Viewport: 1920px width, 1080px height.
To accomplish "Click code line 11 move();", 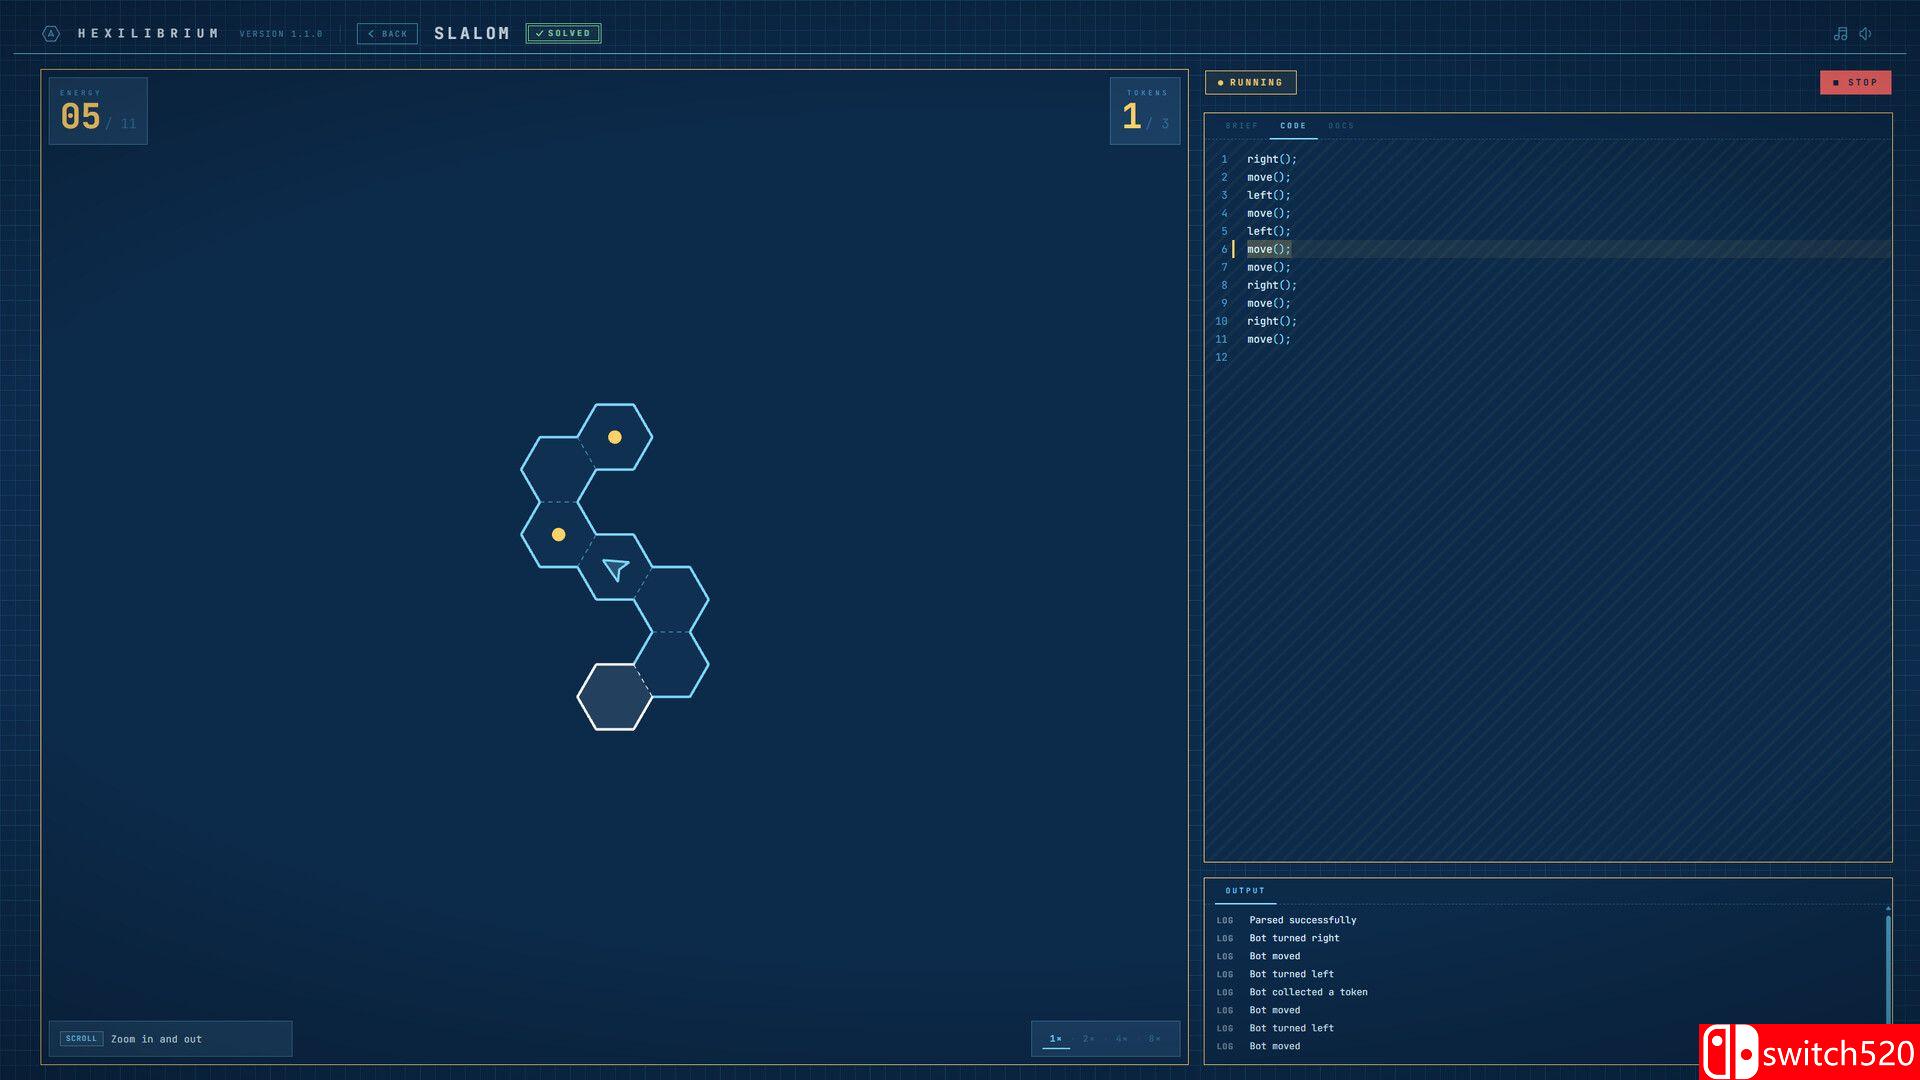I will coord(1268,339).
